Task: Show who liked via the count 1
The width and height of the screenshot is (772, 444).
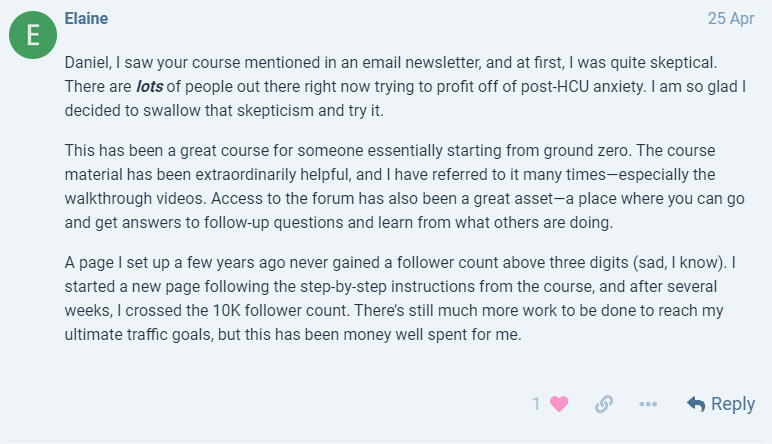Action: [537, 404]
